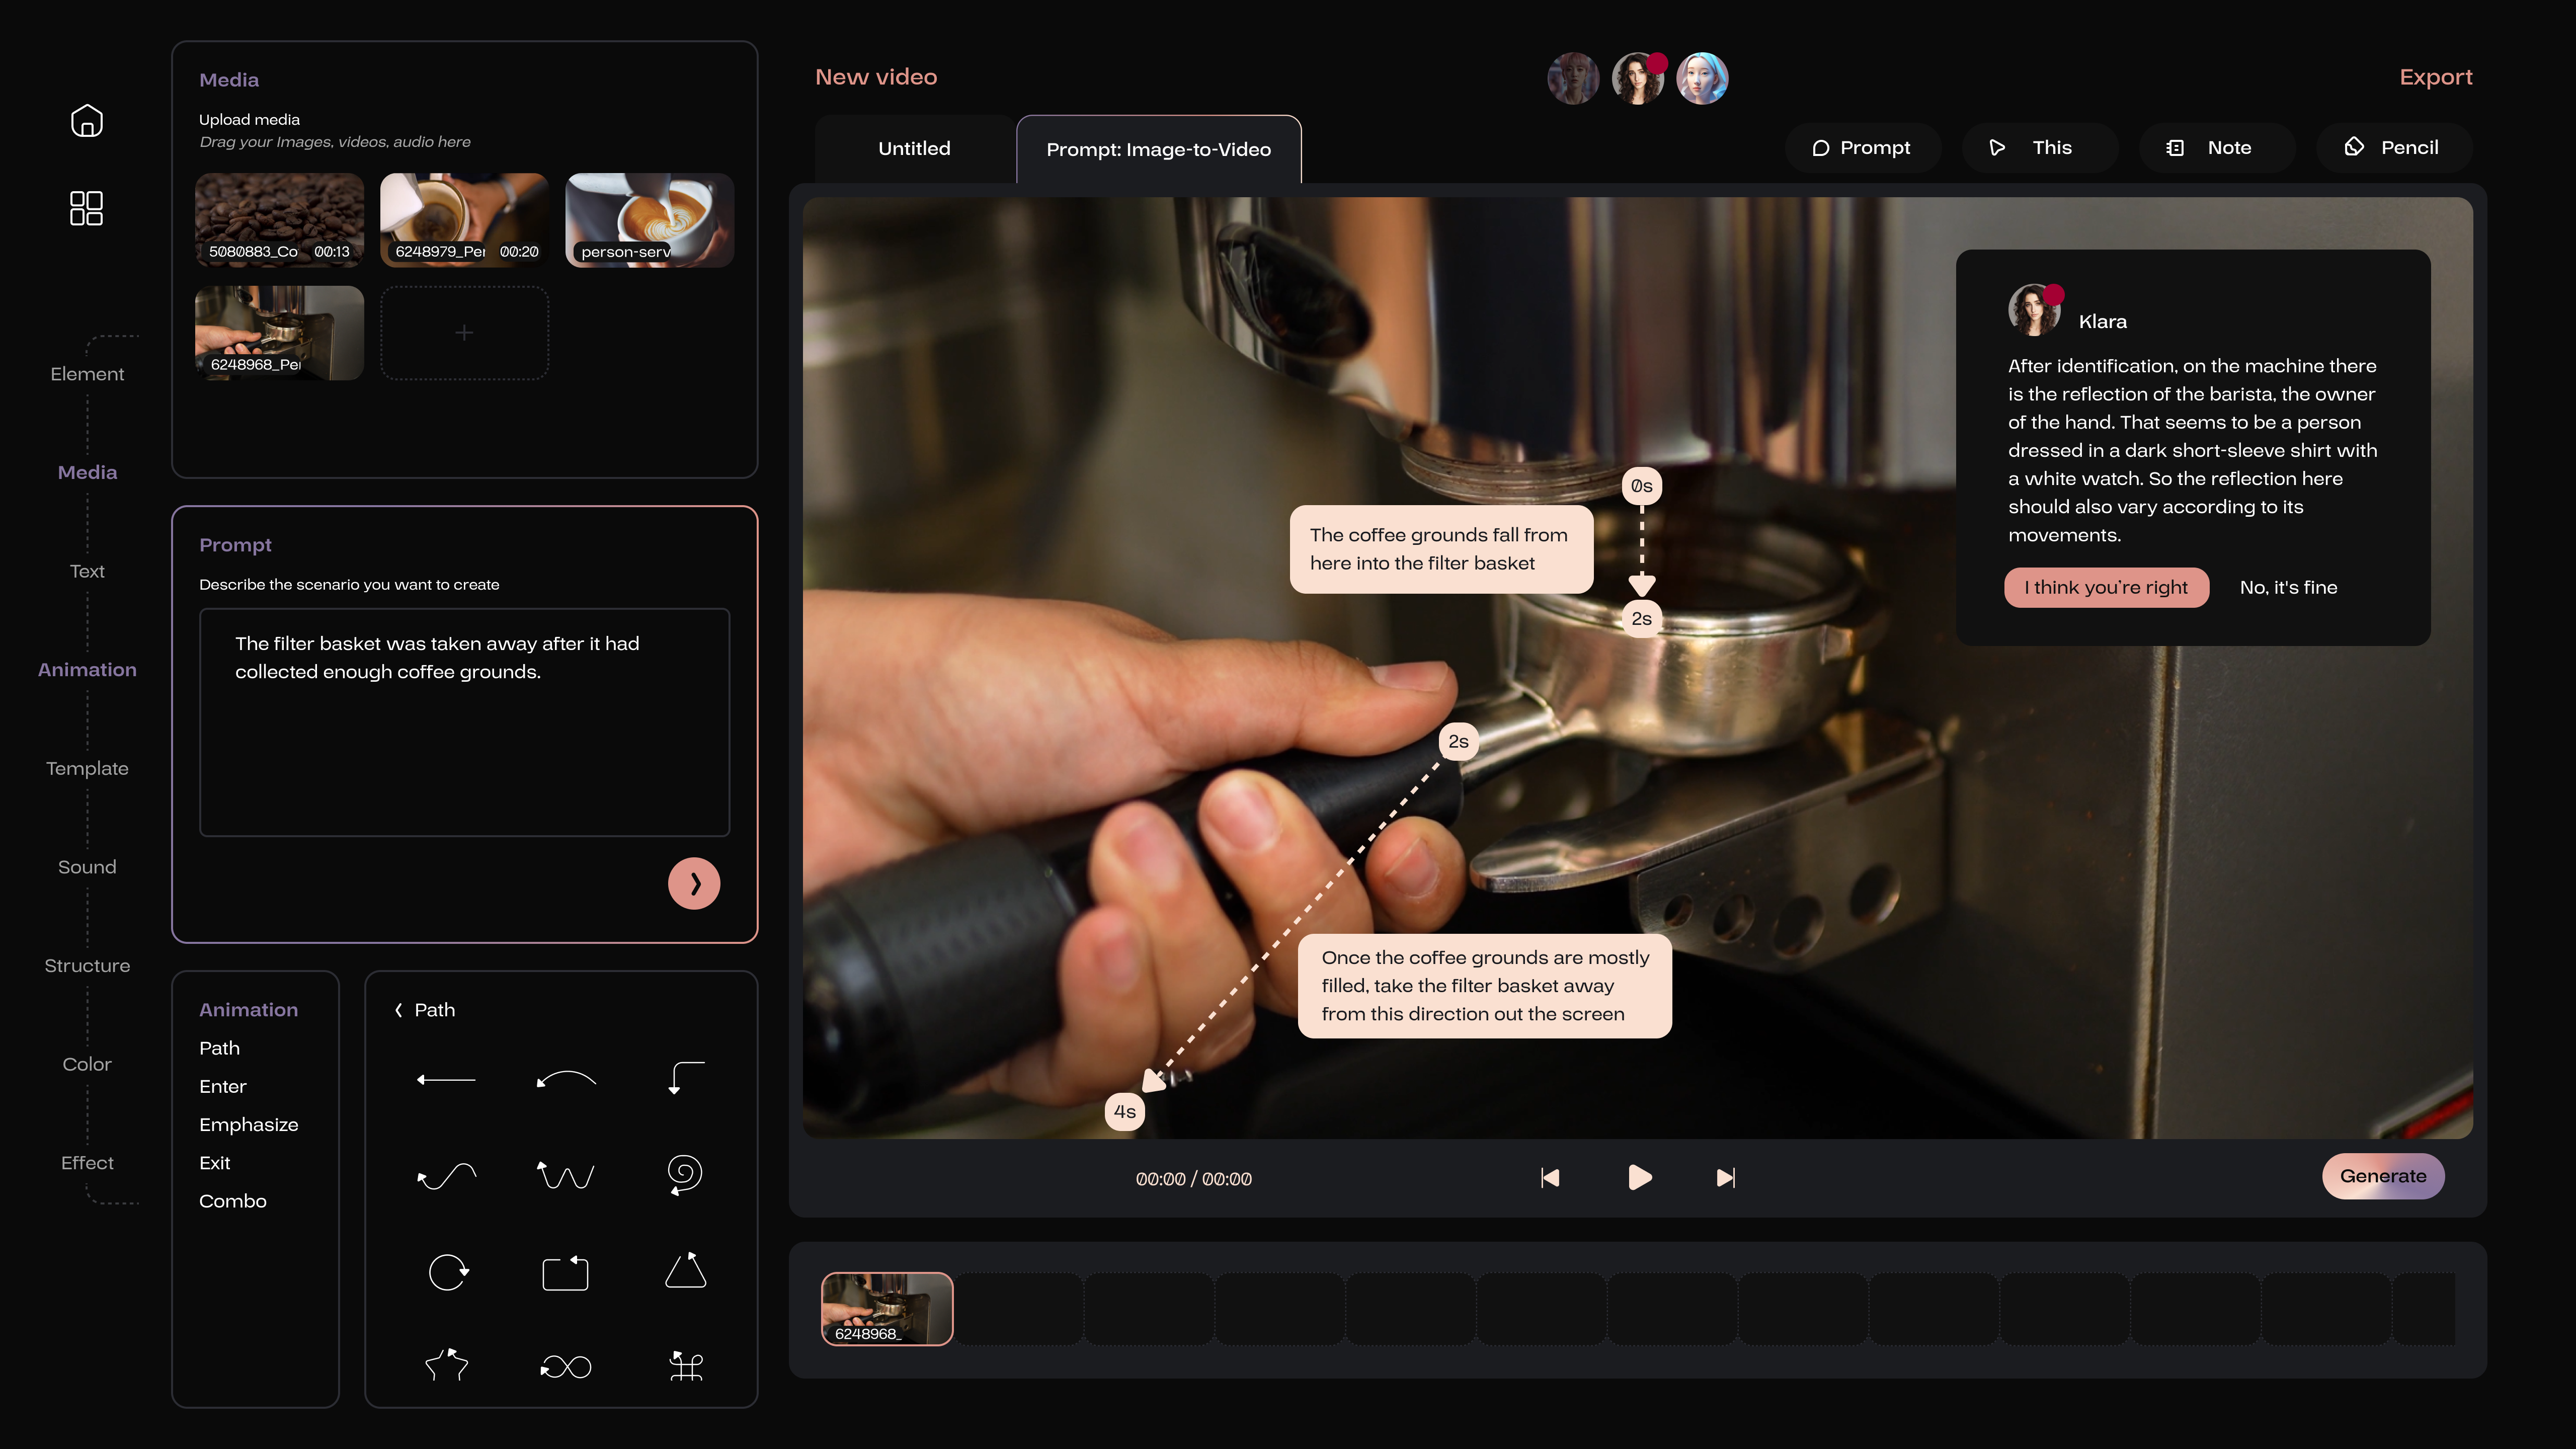Viewport: 2576px width, 1449px height.
Task: Click the home icon in sidebar
Action: 87,121
